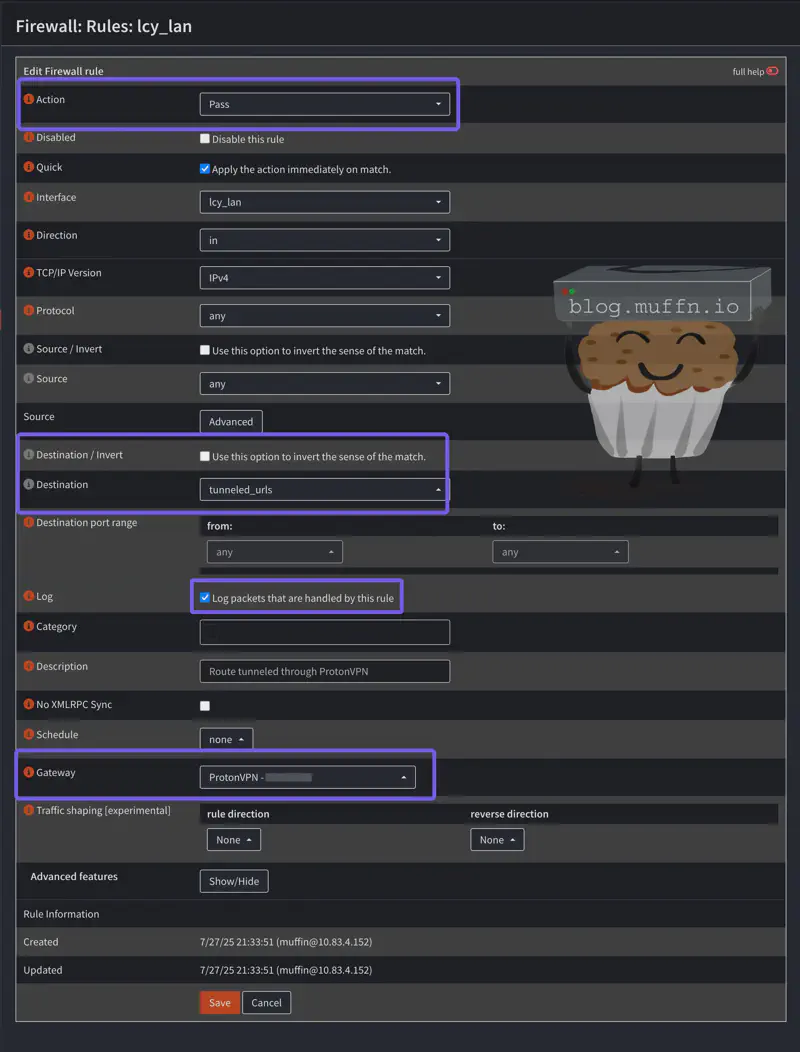The width and height of the screenshot is (800, 1052).
Task: Open the Action dropdown set to Pass
Action: point(324,104)
